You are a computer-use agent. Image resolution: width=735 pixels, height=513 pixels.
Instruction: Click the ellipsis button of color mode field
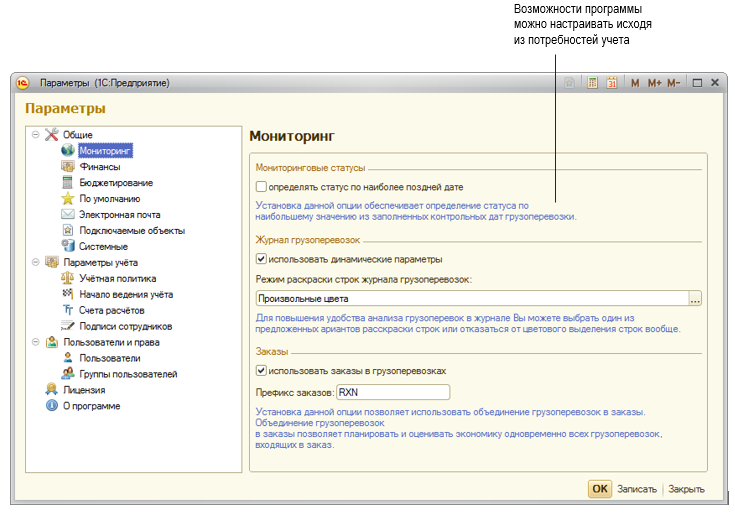tap(695, 299)
